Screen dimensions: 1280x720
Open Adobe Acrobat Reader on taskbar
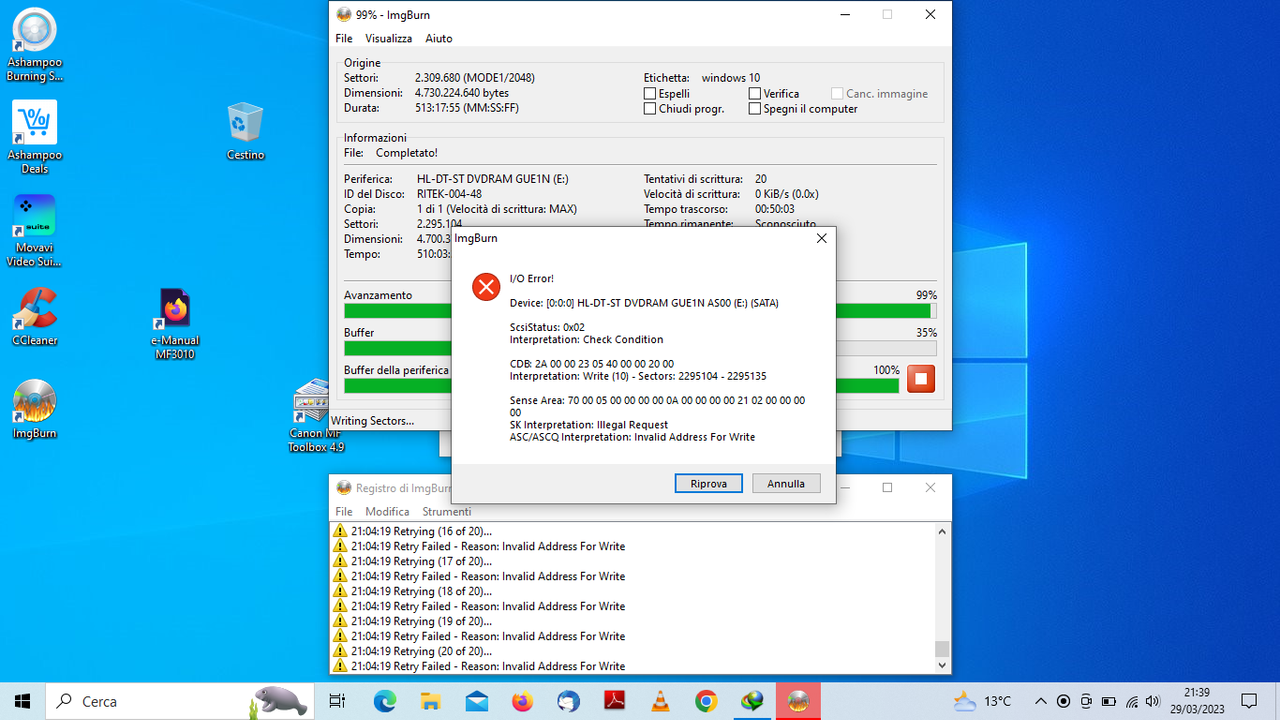click(614, 701)
